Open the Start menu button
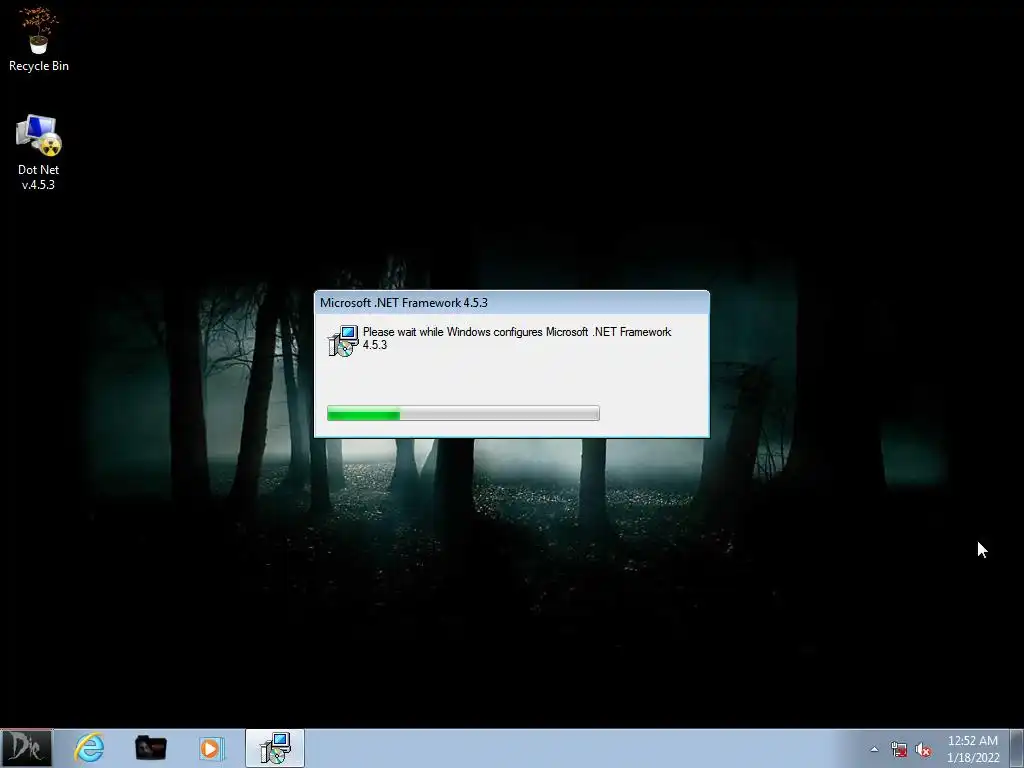 coord(26,748)
